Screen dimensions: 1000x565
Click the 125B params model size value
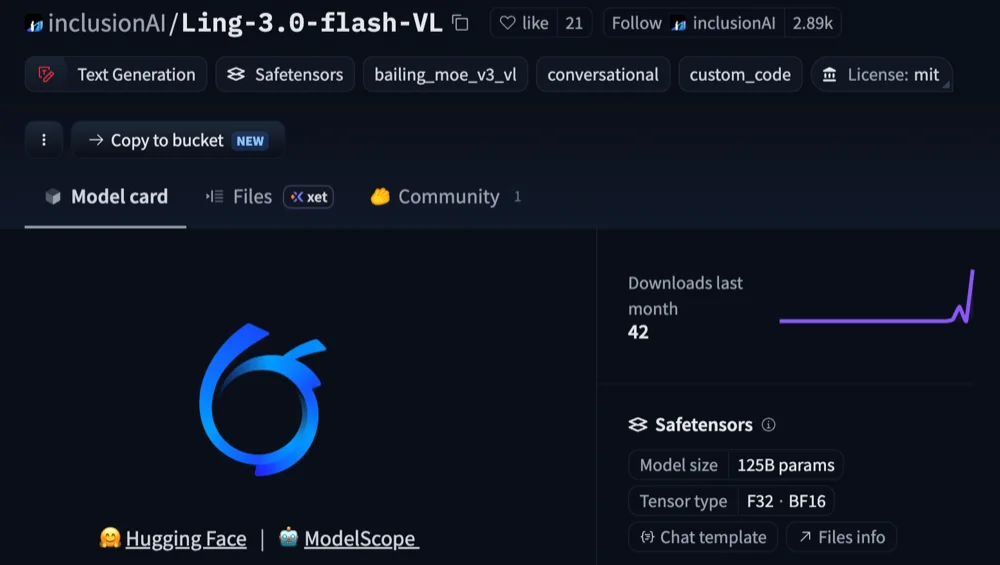[x=786, y=466]
